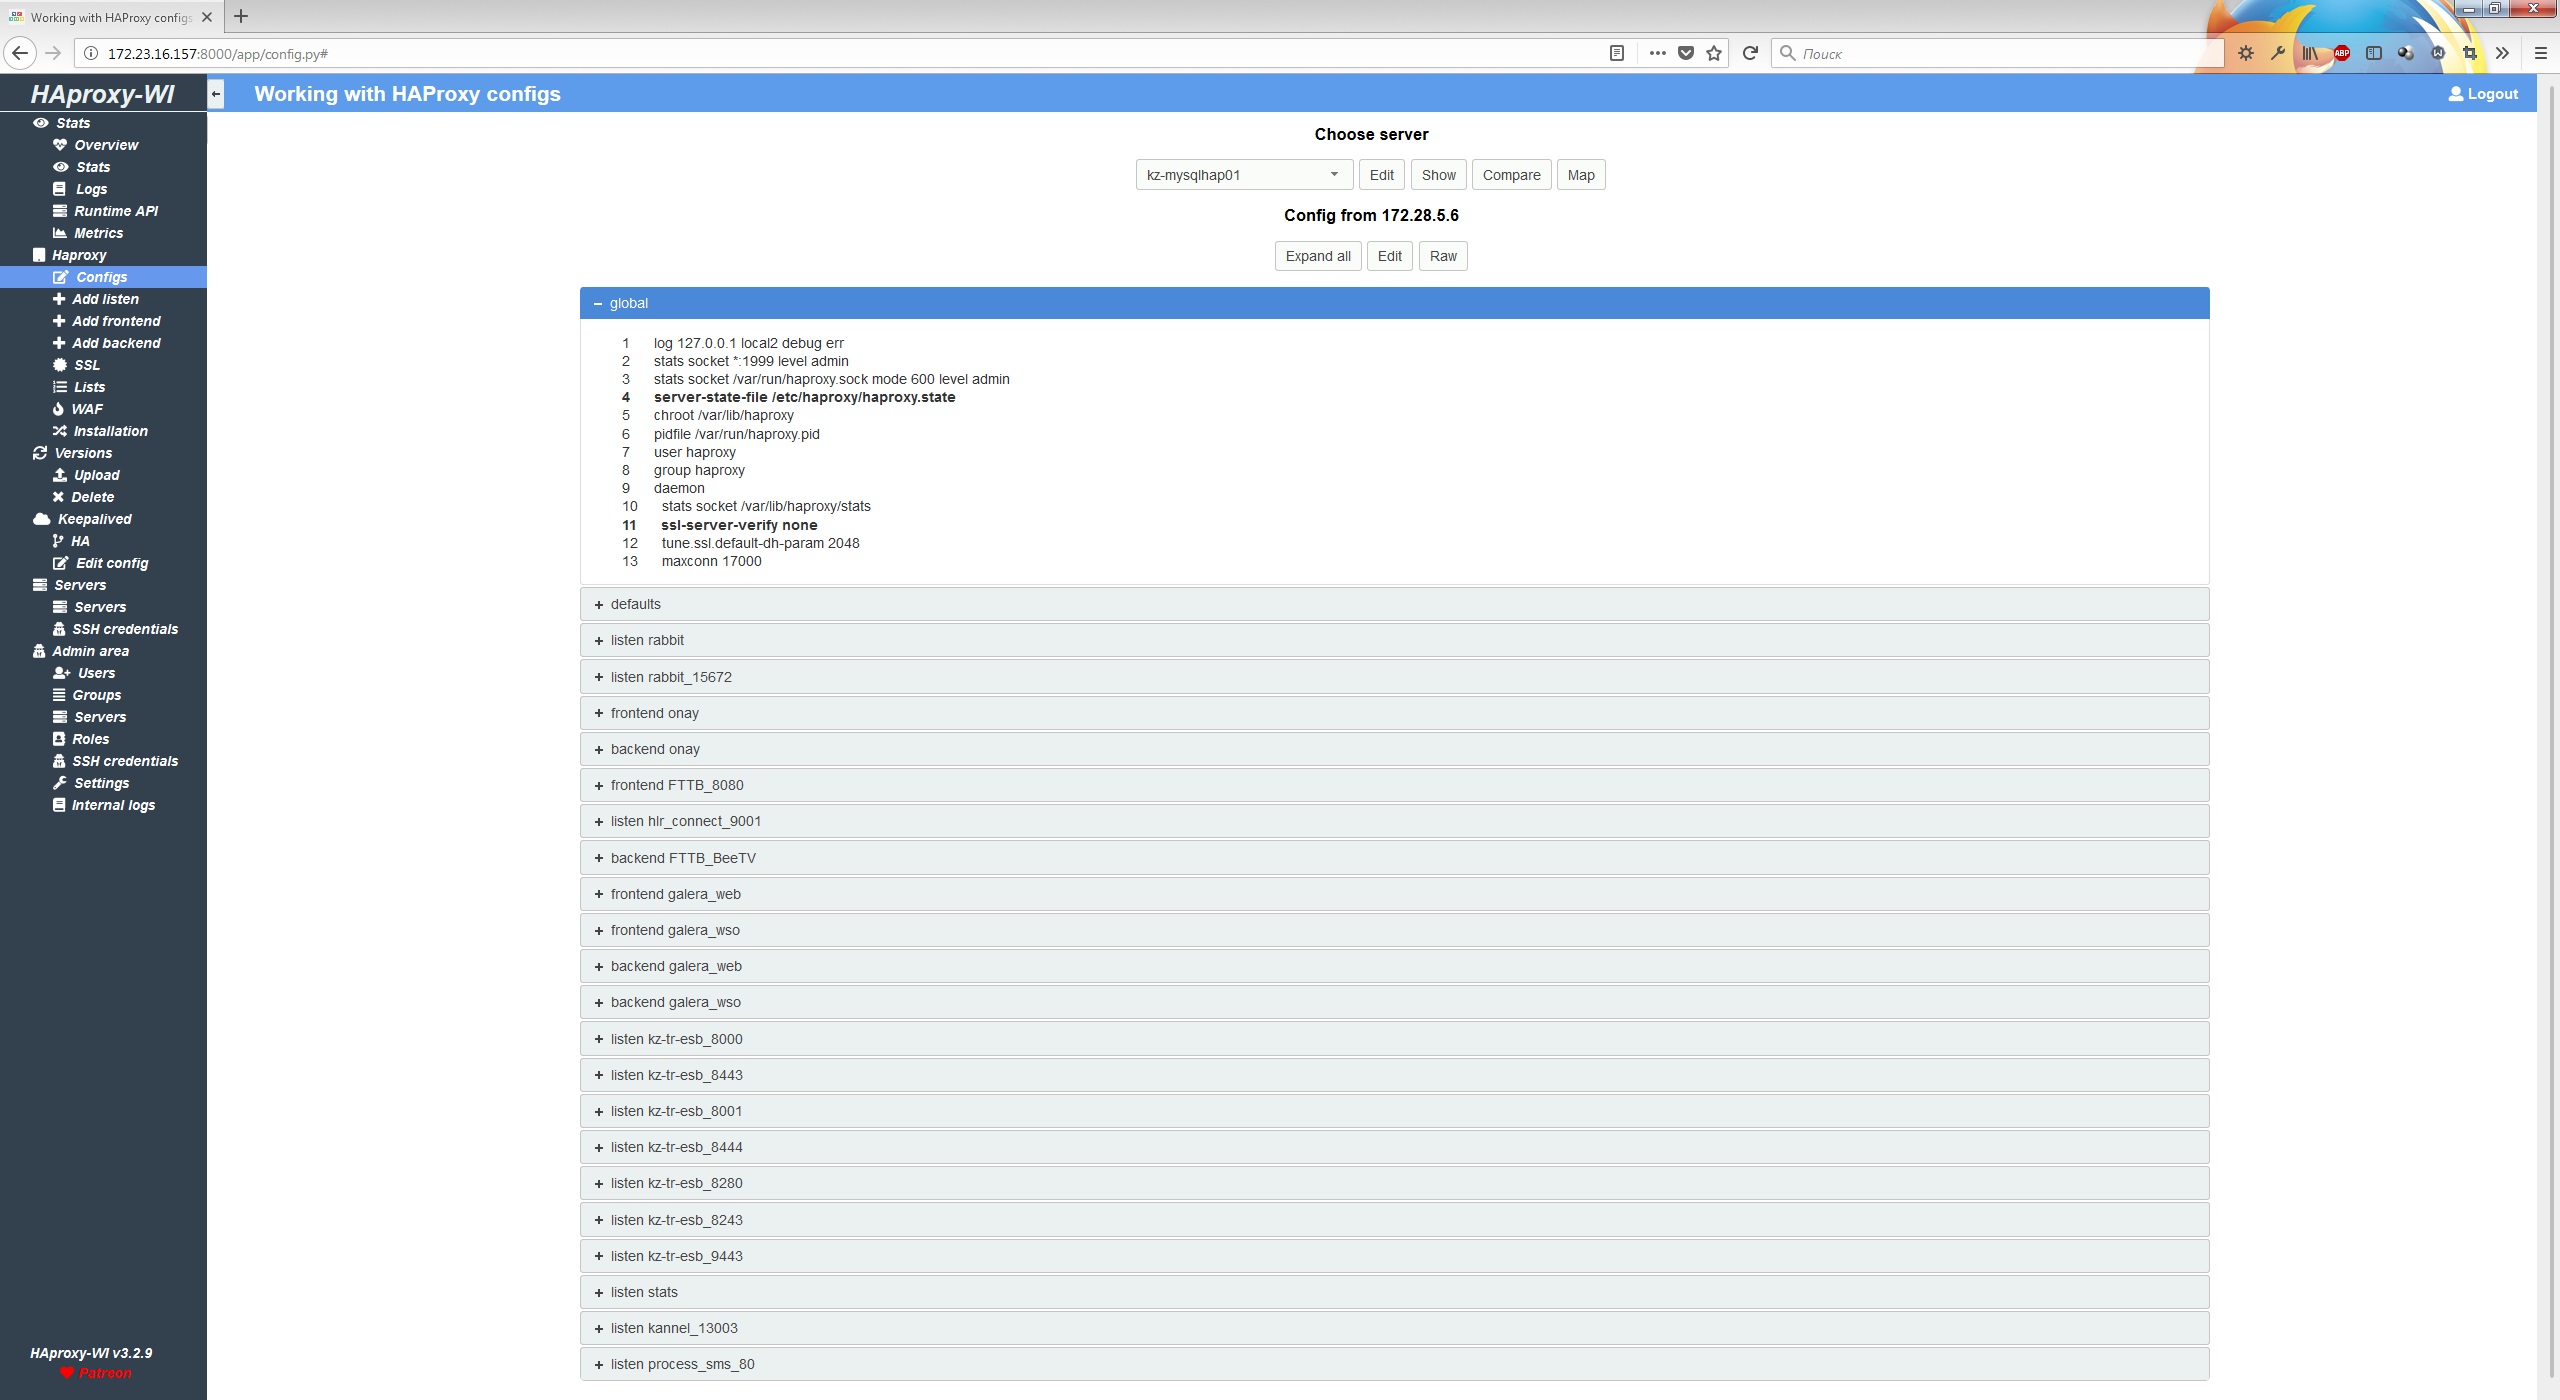Click the Patreon link
The image size is (2560, 1400).
[104, 1373]
